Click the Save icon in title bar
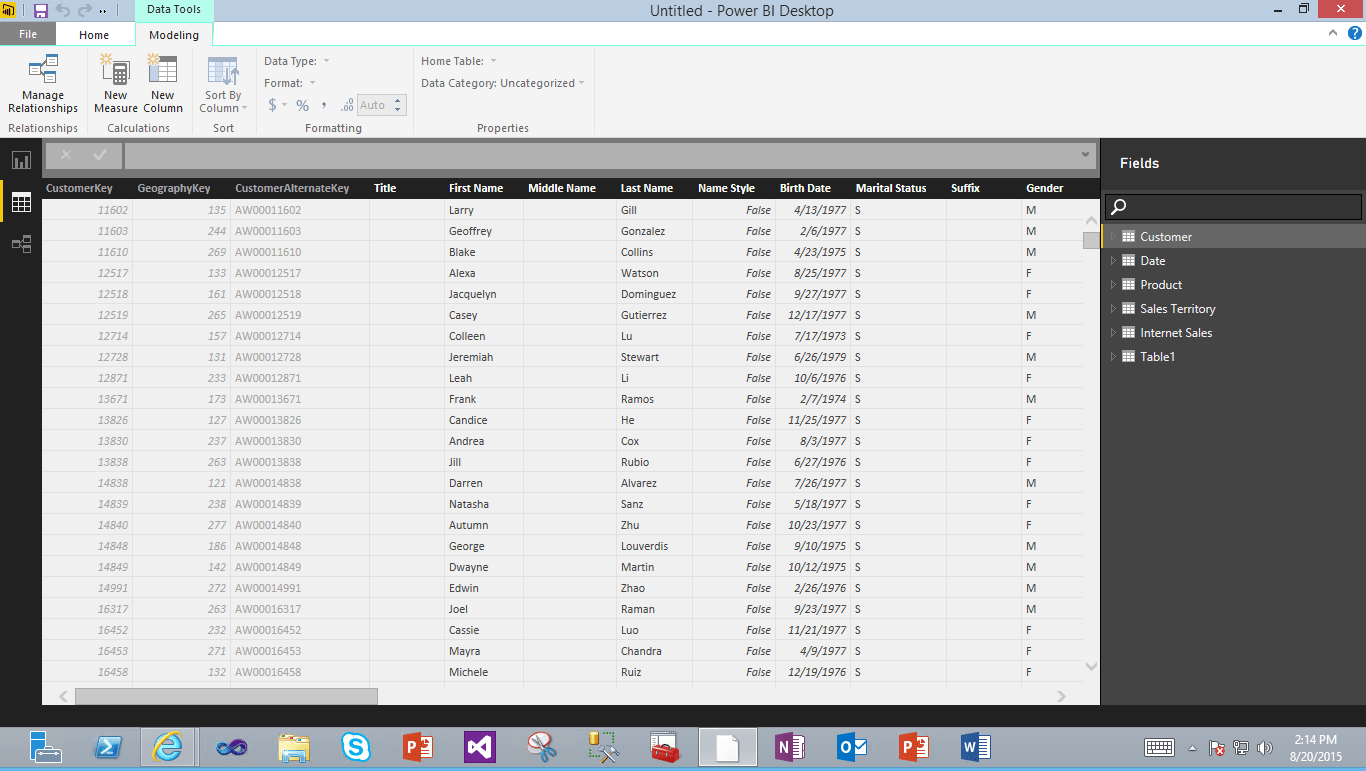This screenshot has width=1366, height=771. click(x=41, y=11)
